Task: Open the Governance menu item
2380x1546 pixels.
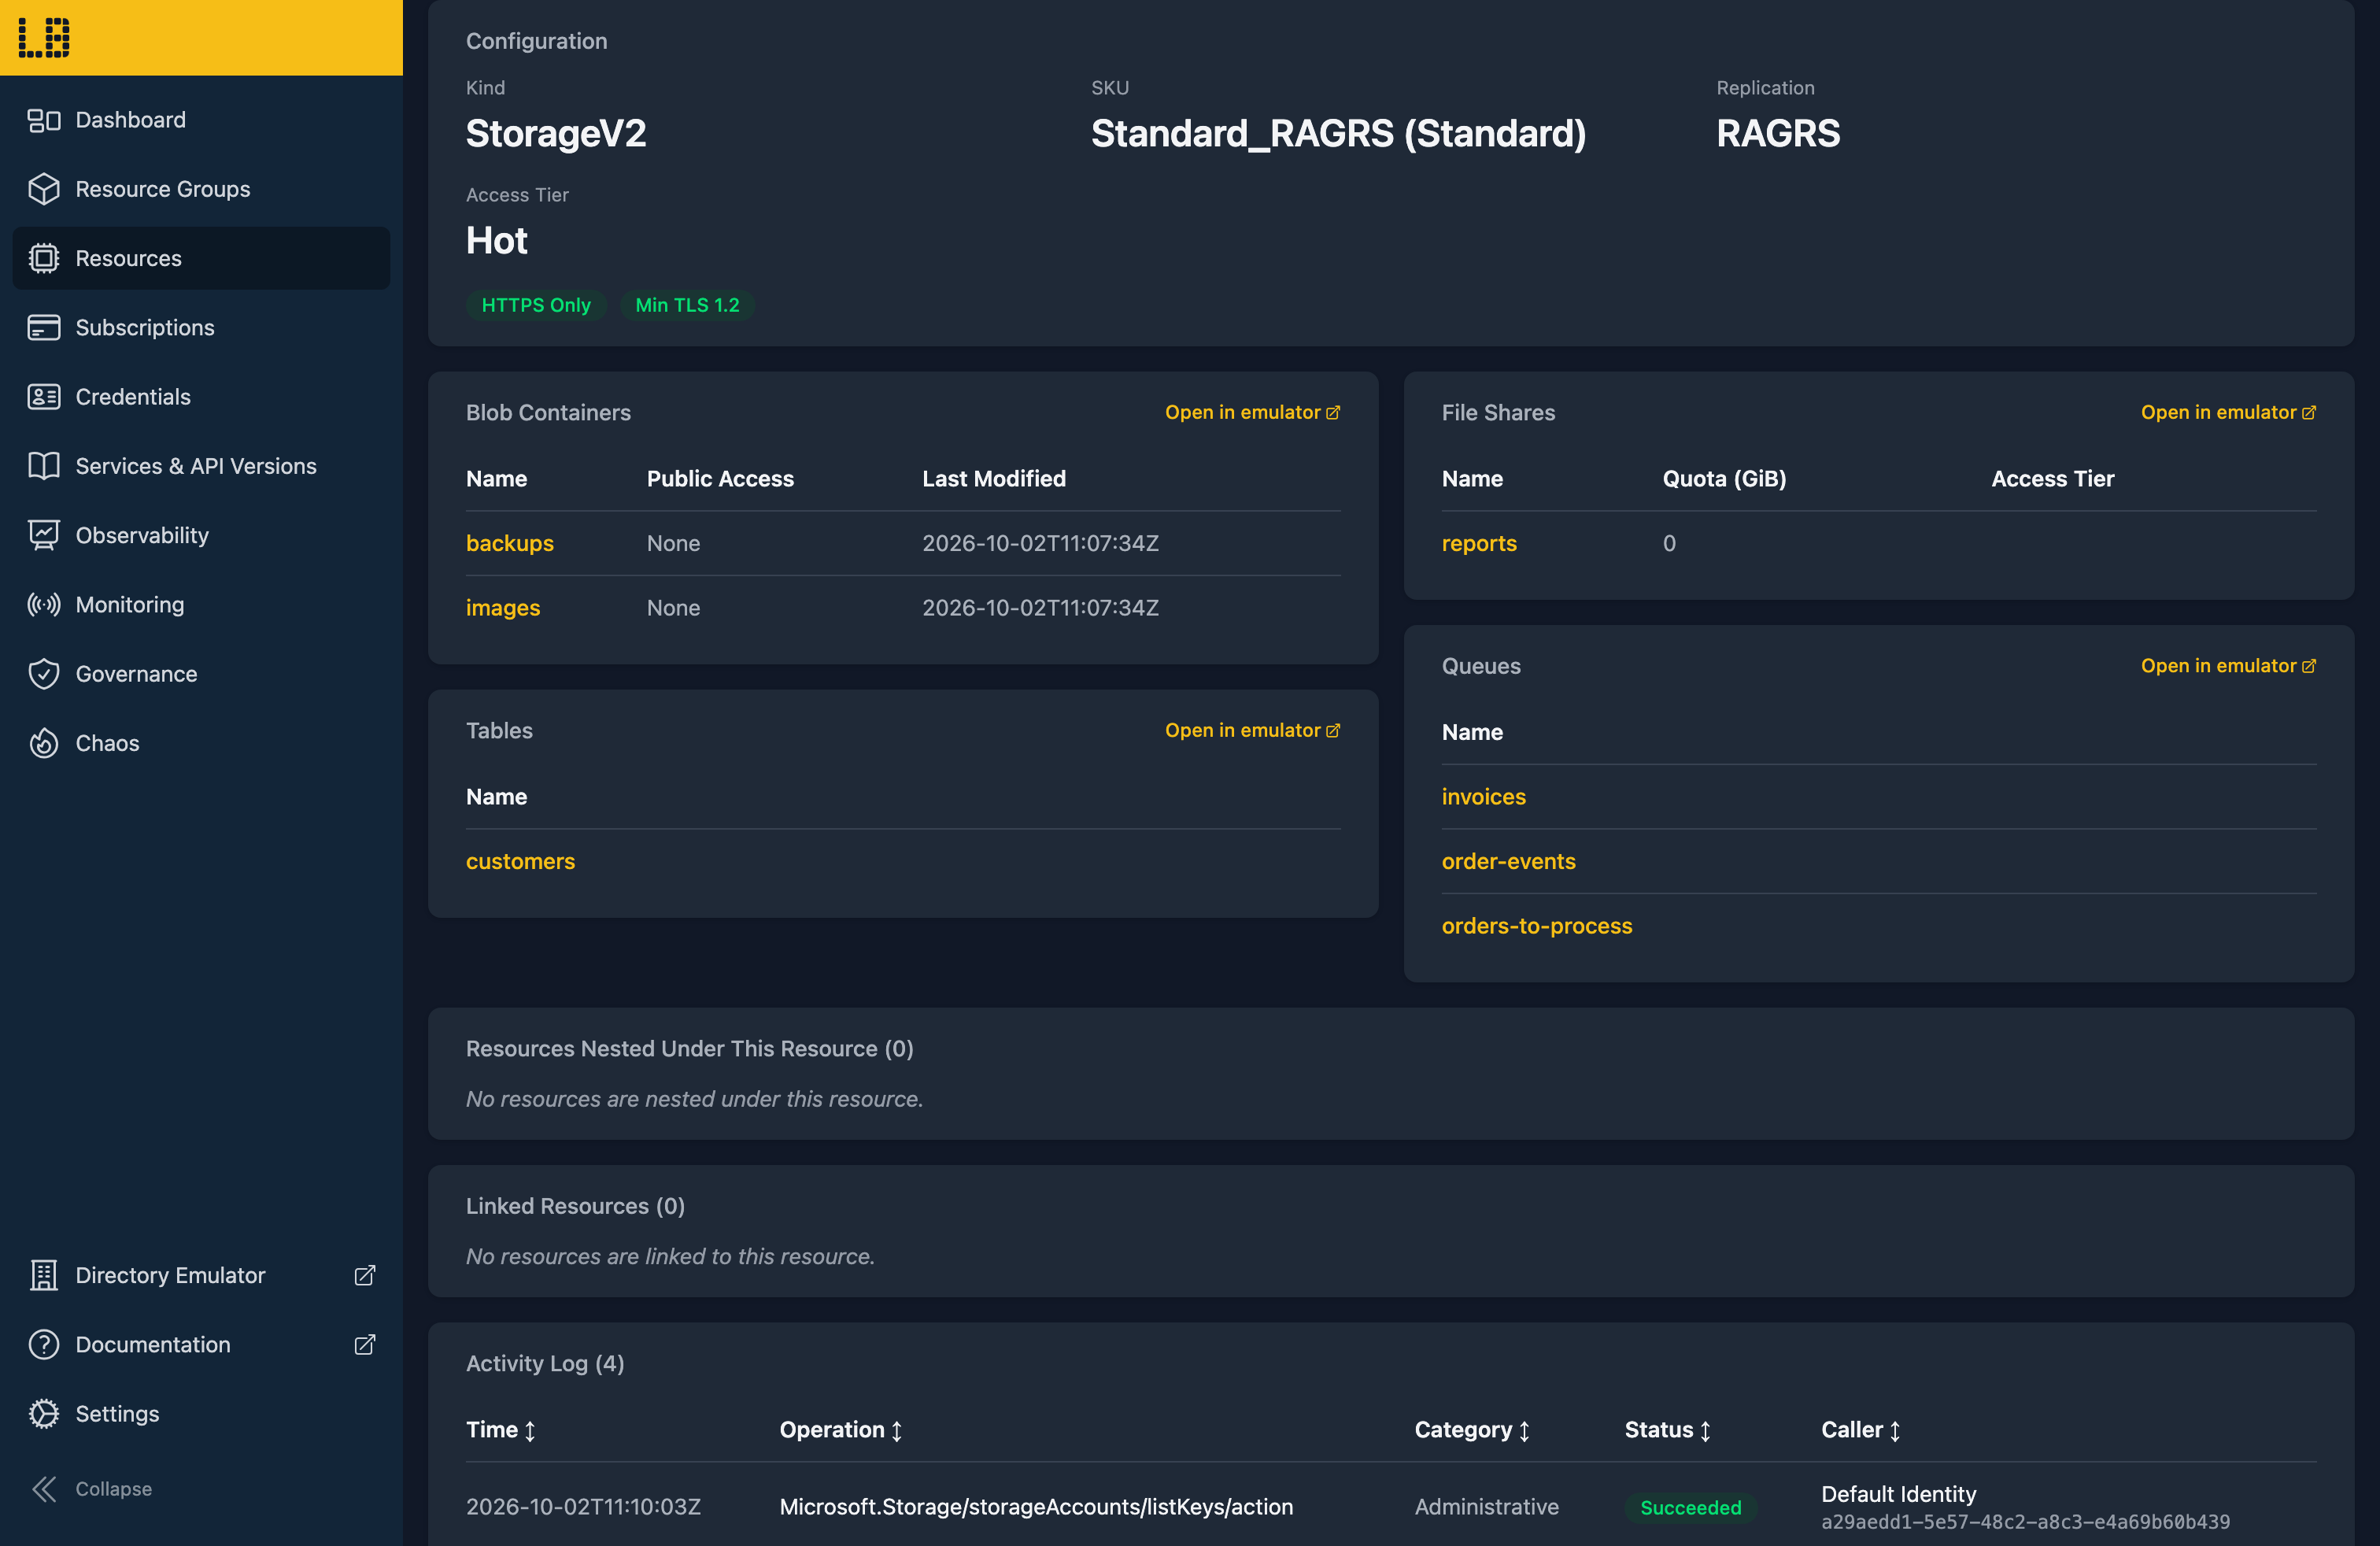Action: [x=201, y=674]
